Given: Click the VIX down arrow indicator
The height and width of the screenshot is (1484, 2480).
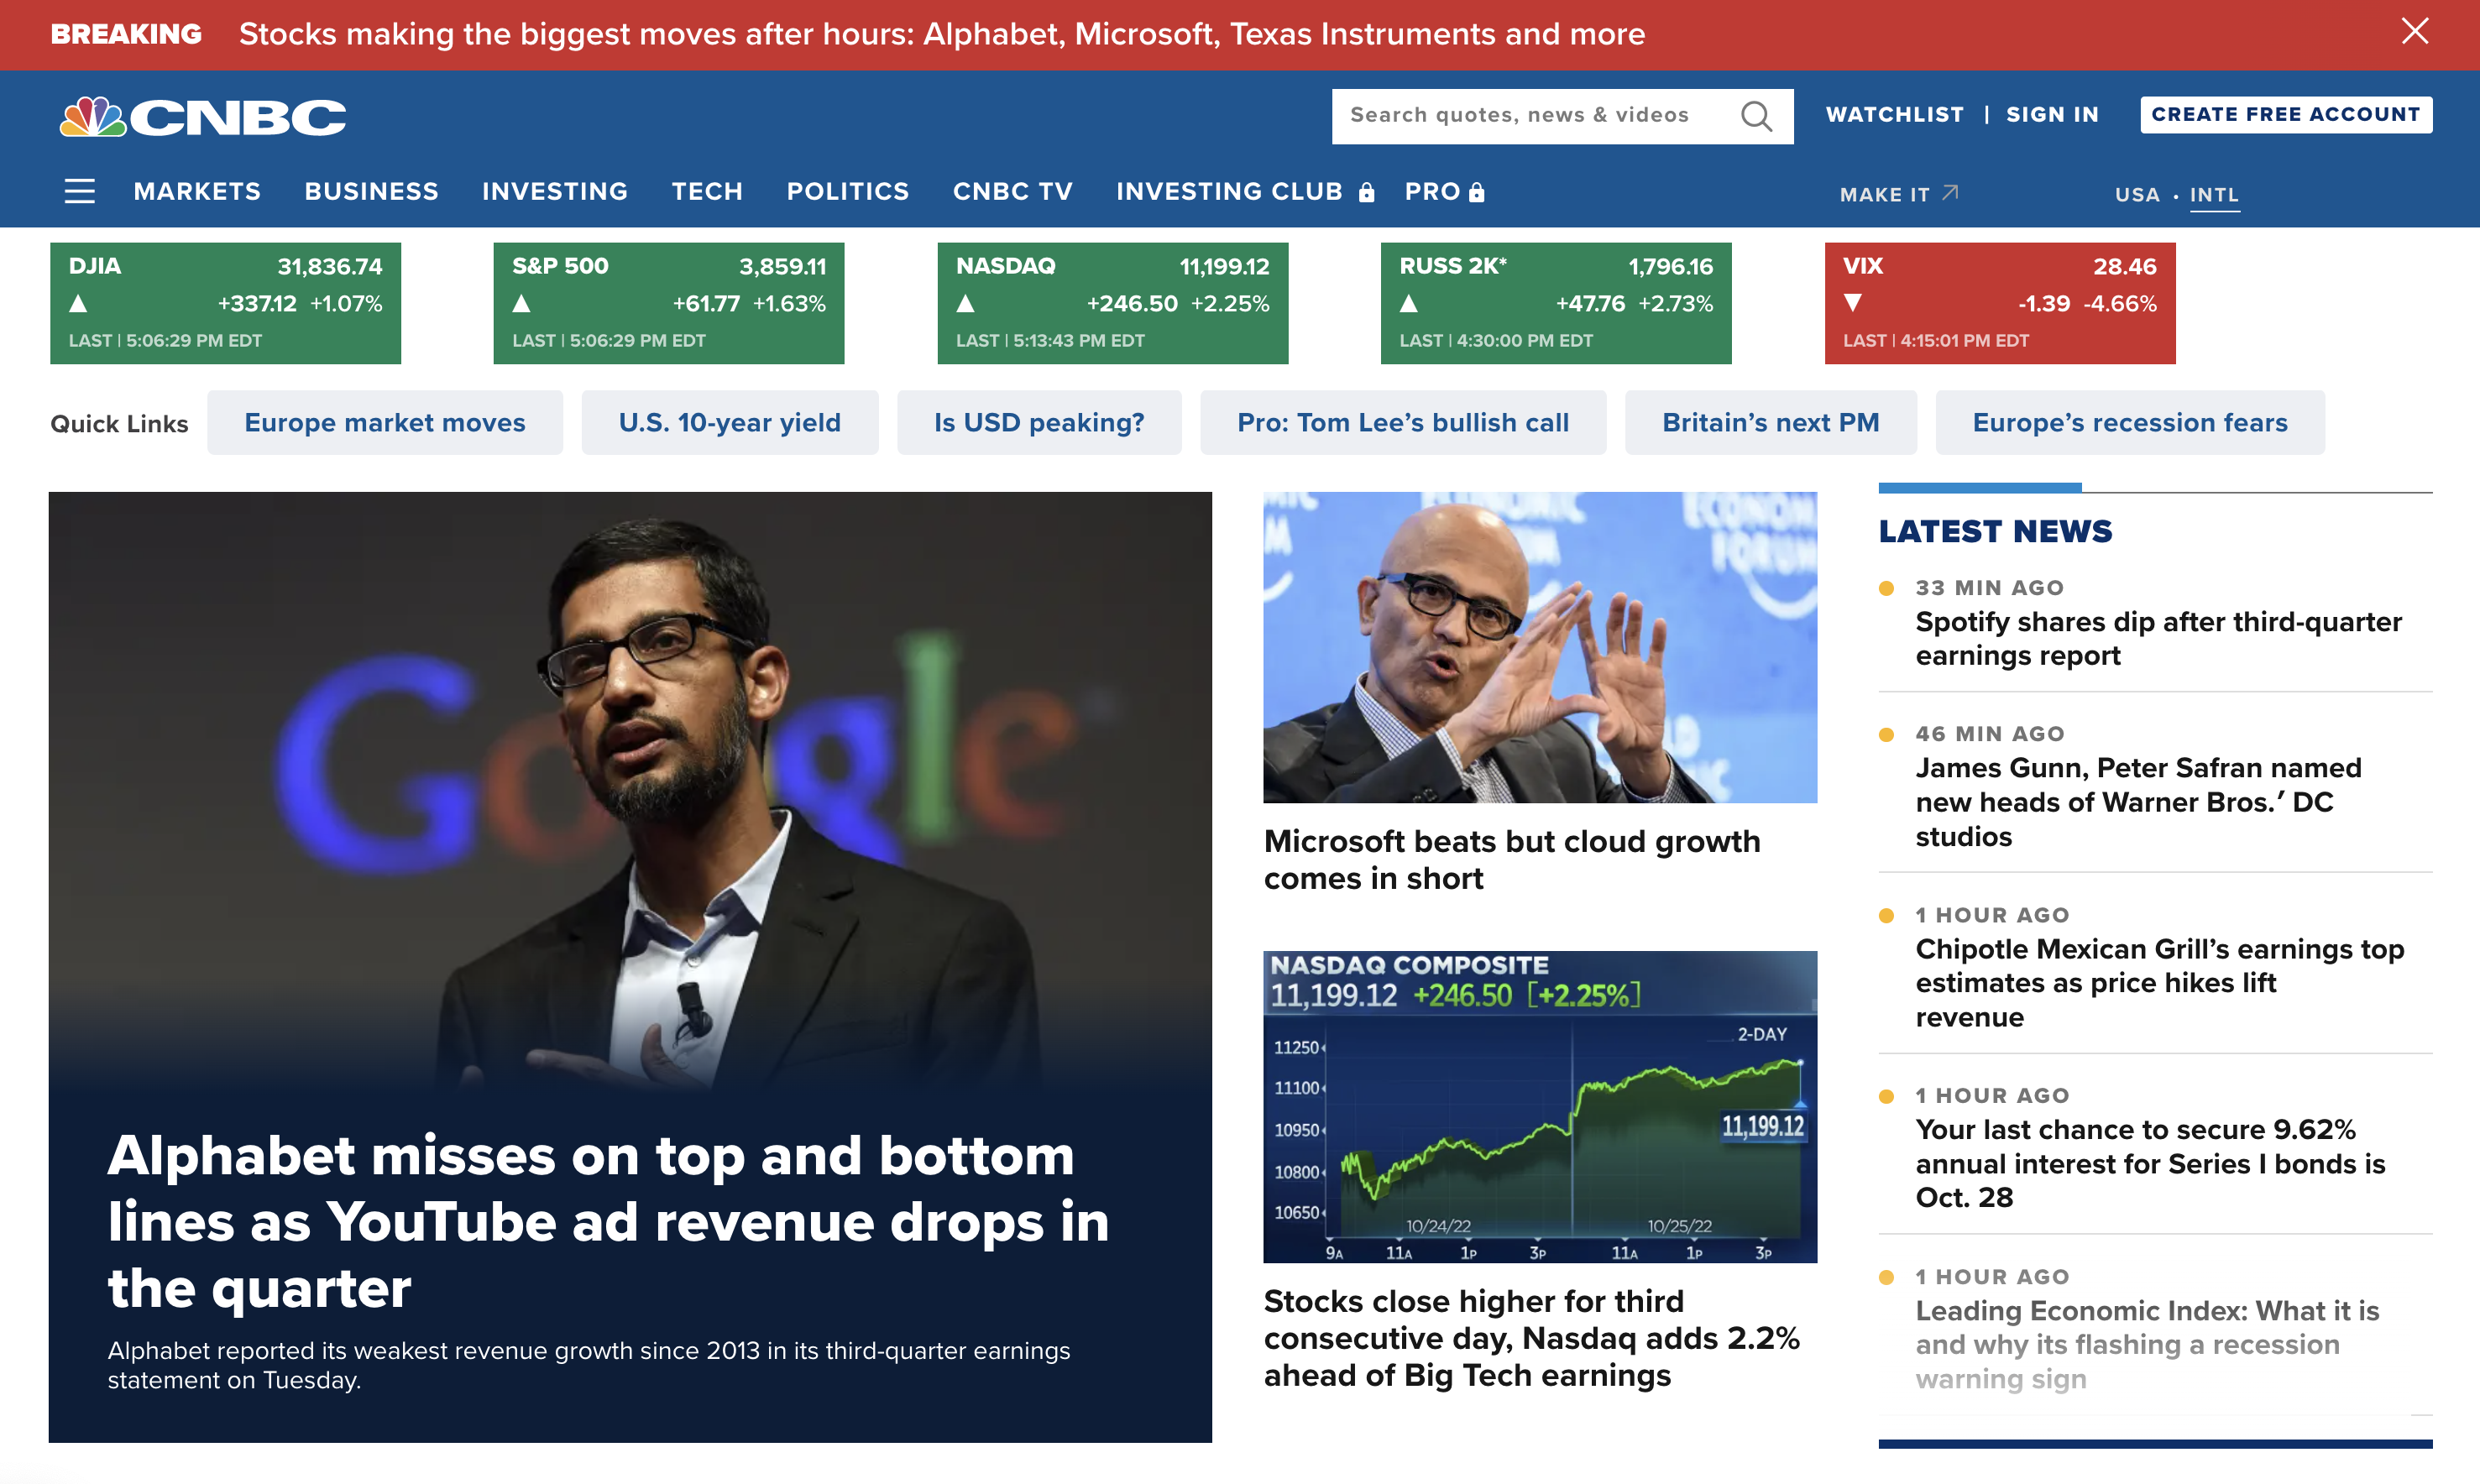Looking at the screenshot, I should [1853, 302].
